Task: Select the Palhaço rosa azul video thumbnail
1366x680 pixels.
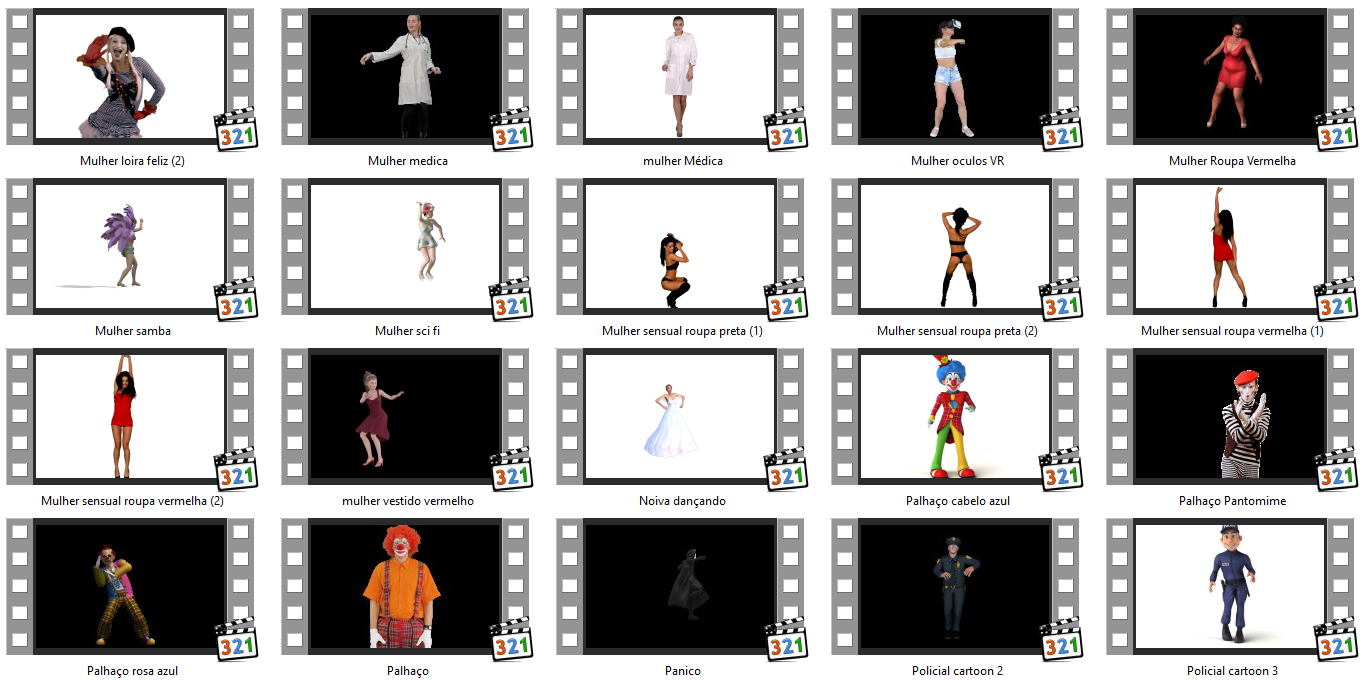Action: pos(130,587)
